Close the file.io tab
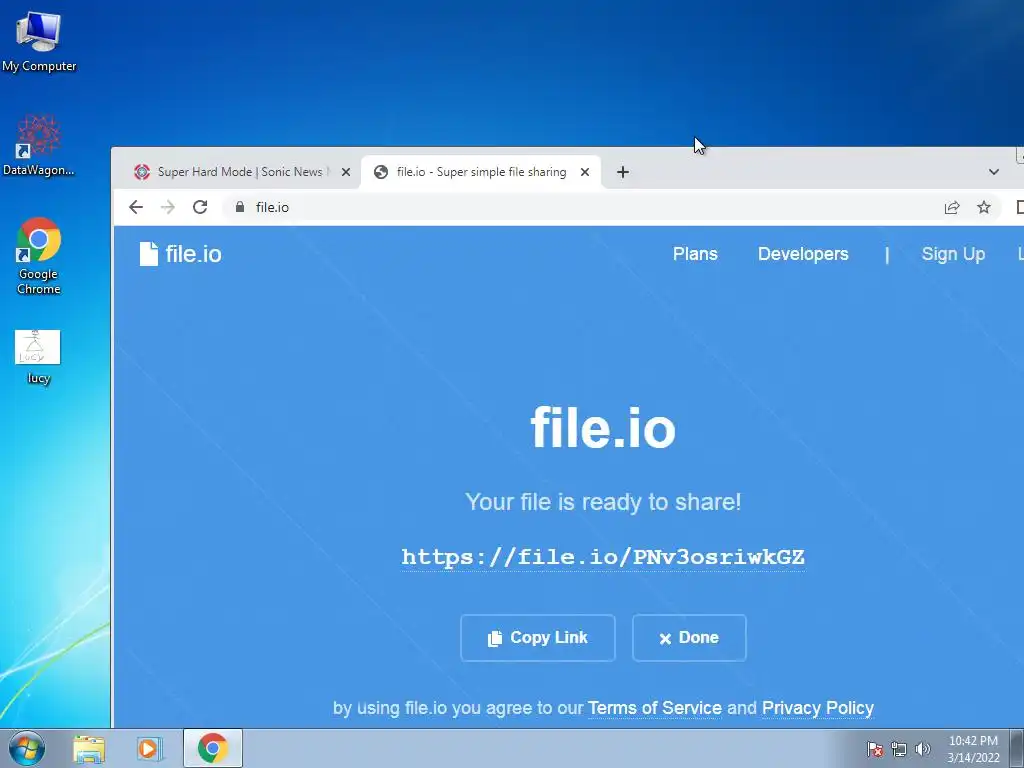The image size is (1024, 768). [585, 172]
